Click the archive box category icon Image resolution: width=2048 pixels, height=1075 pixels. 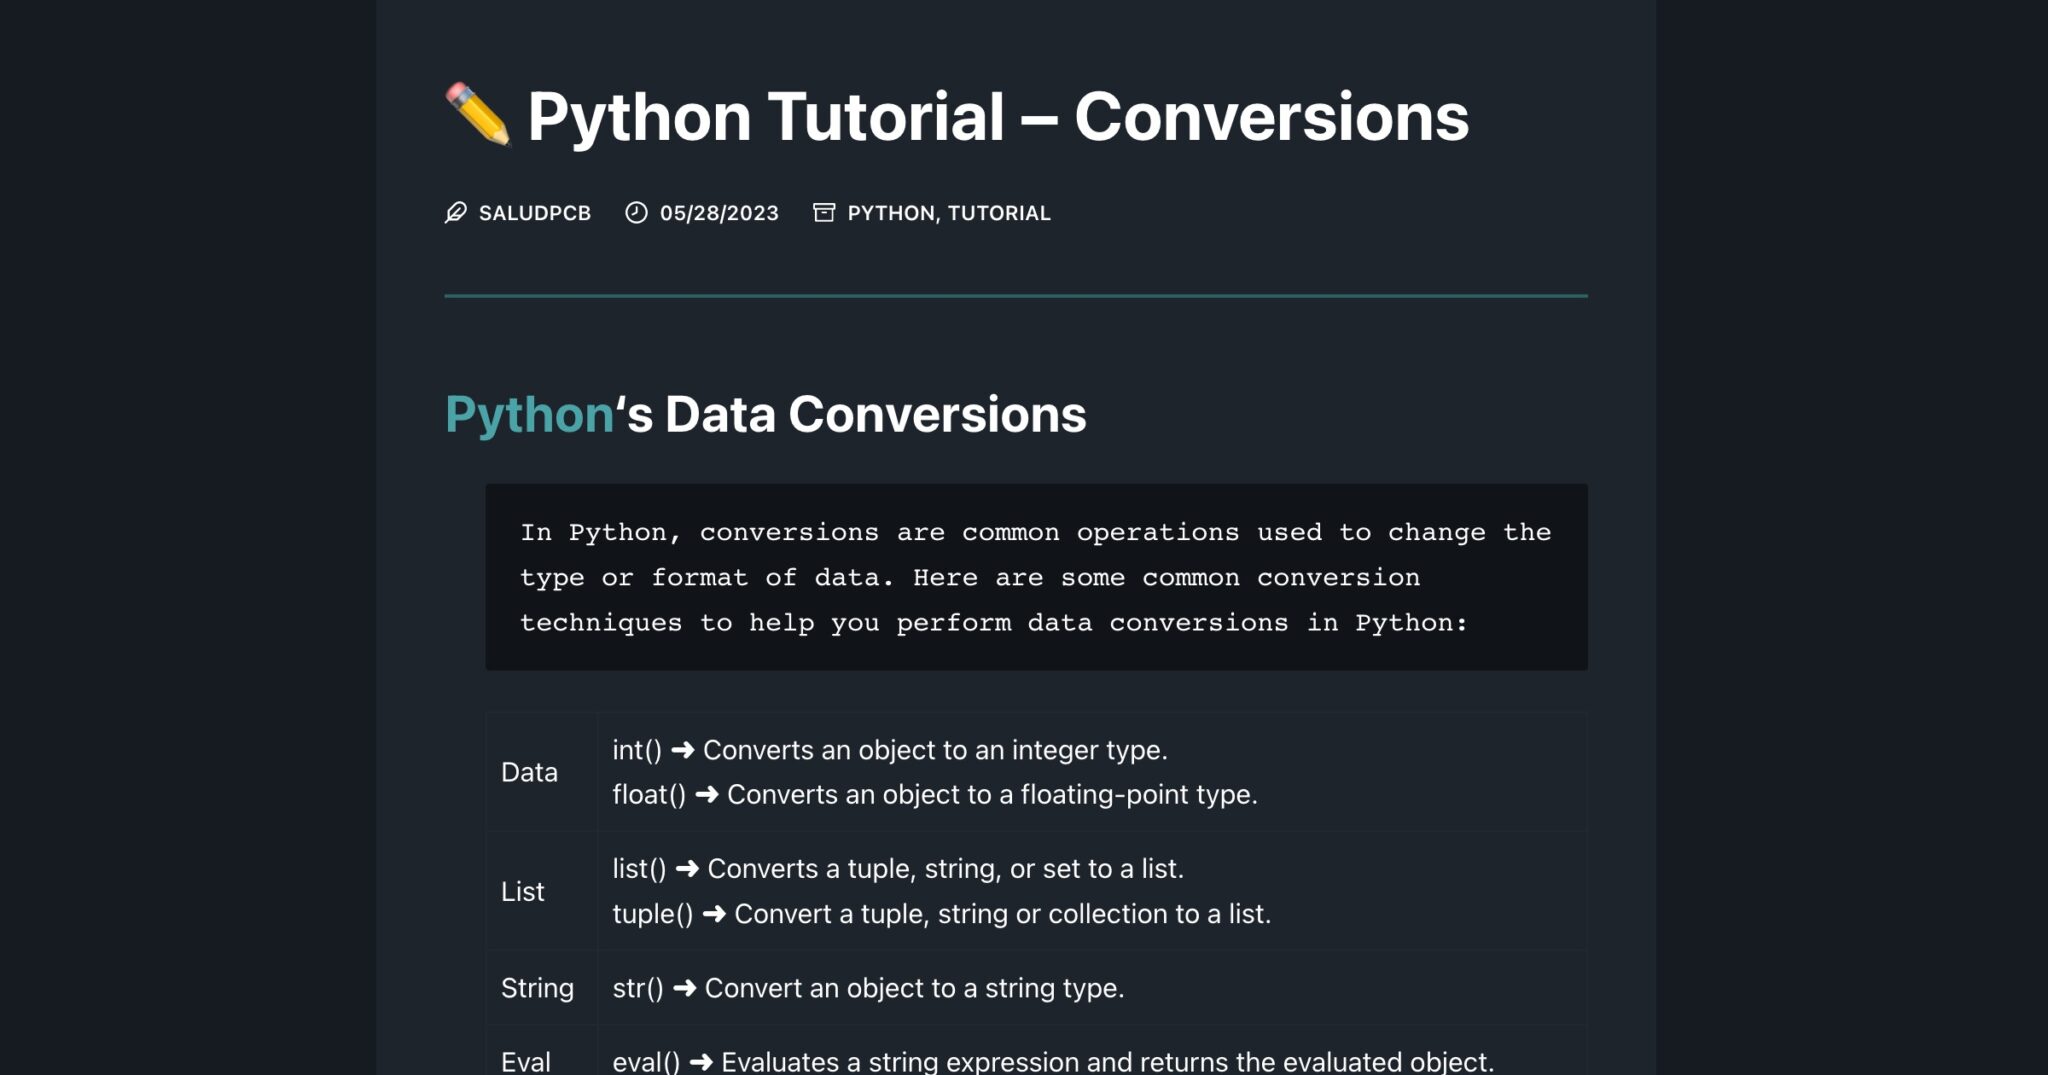(x=823, y=213)
